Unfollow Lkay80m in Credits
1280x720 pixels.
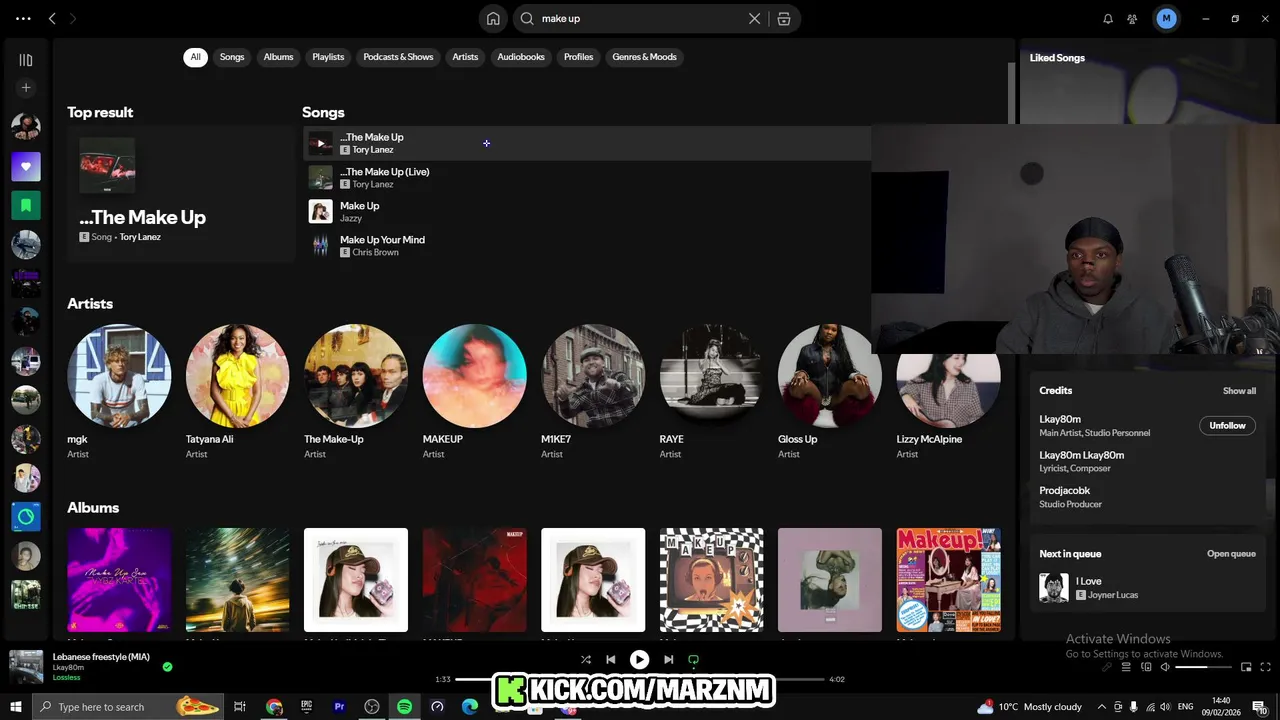(x=1227, y=426)
